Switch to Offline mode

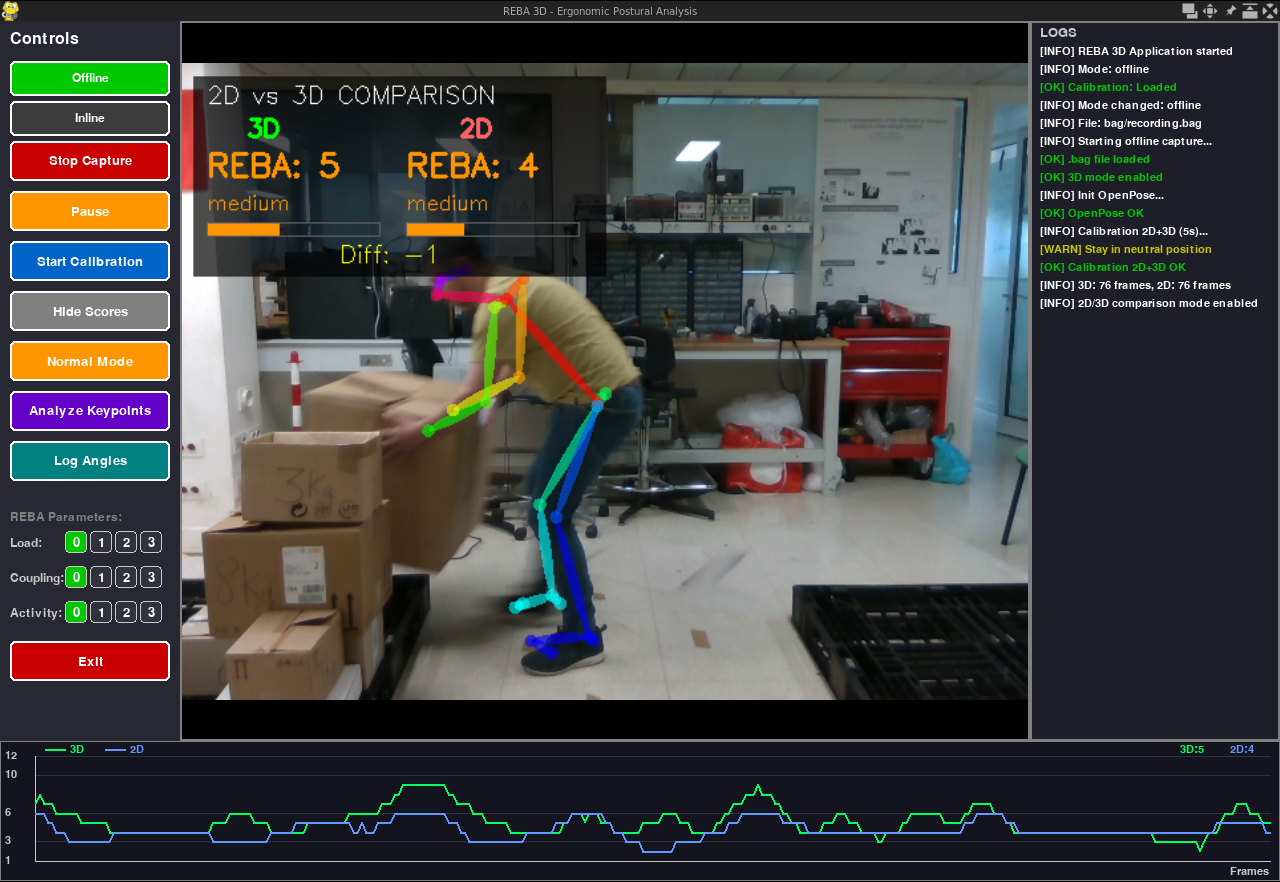point(90,78)
